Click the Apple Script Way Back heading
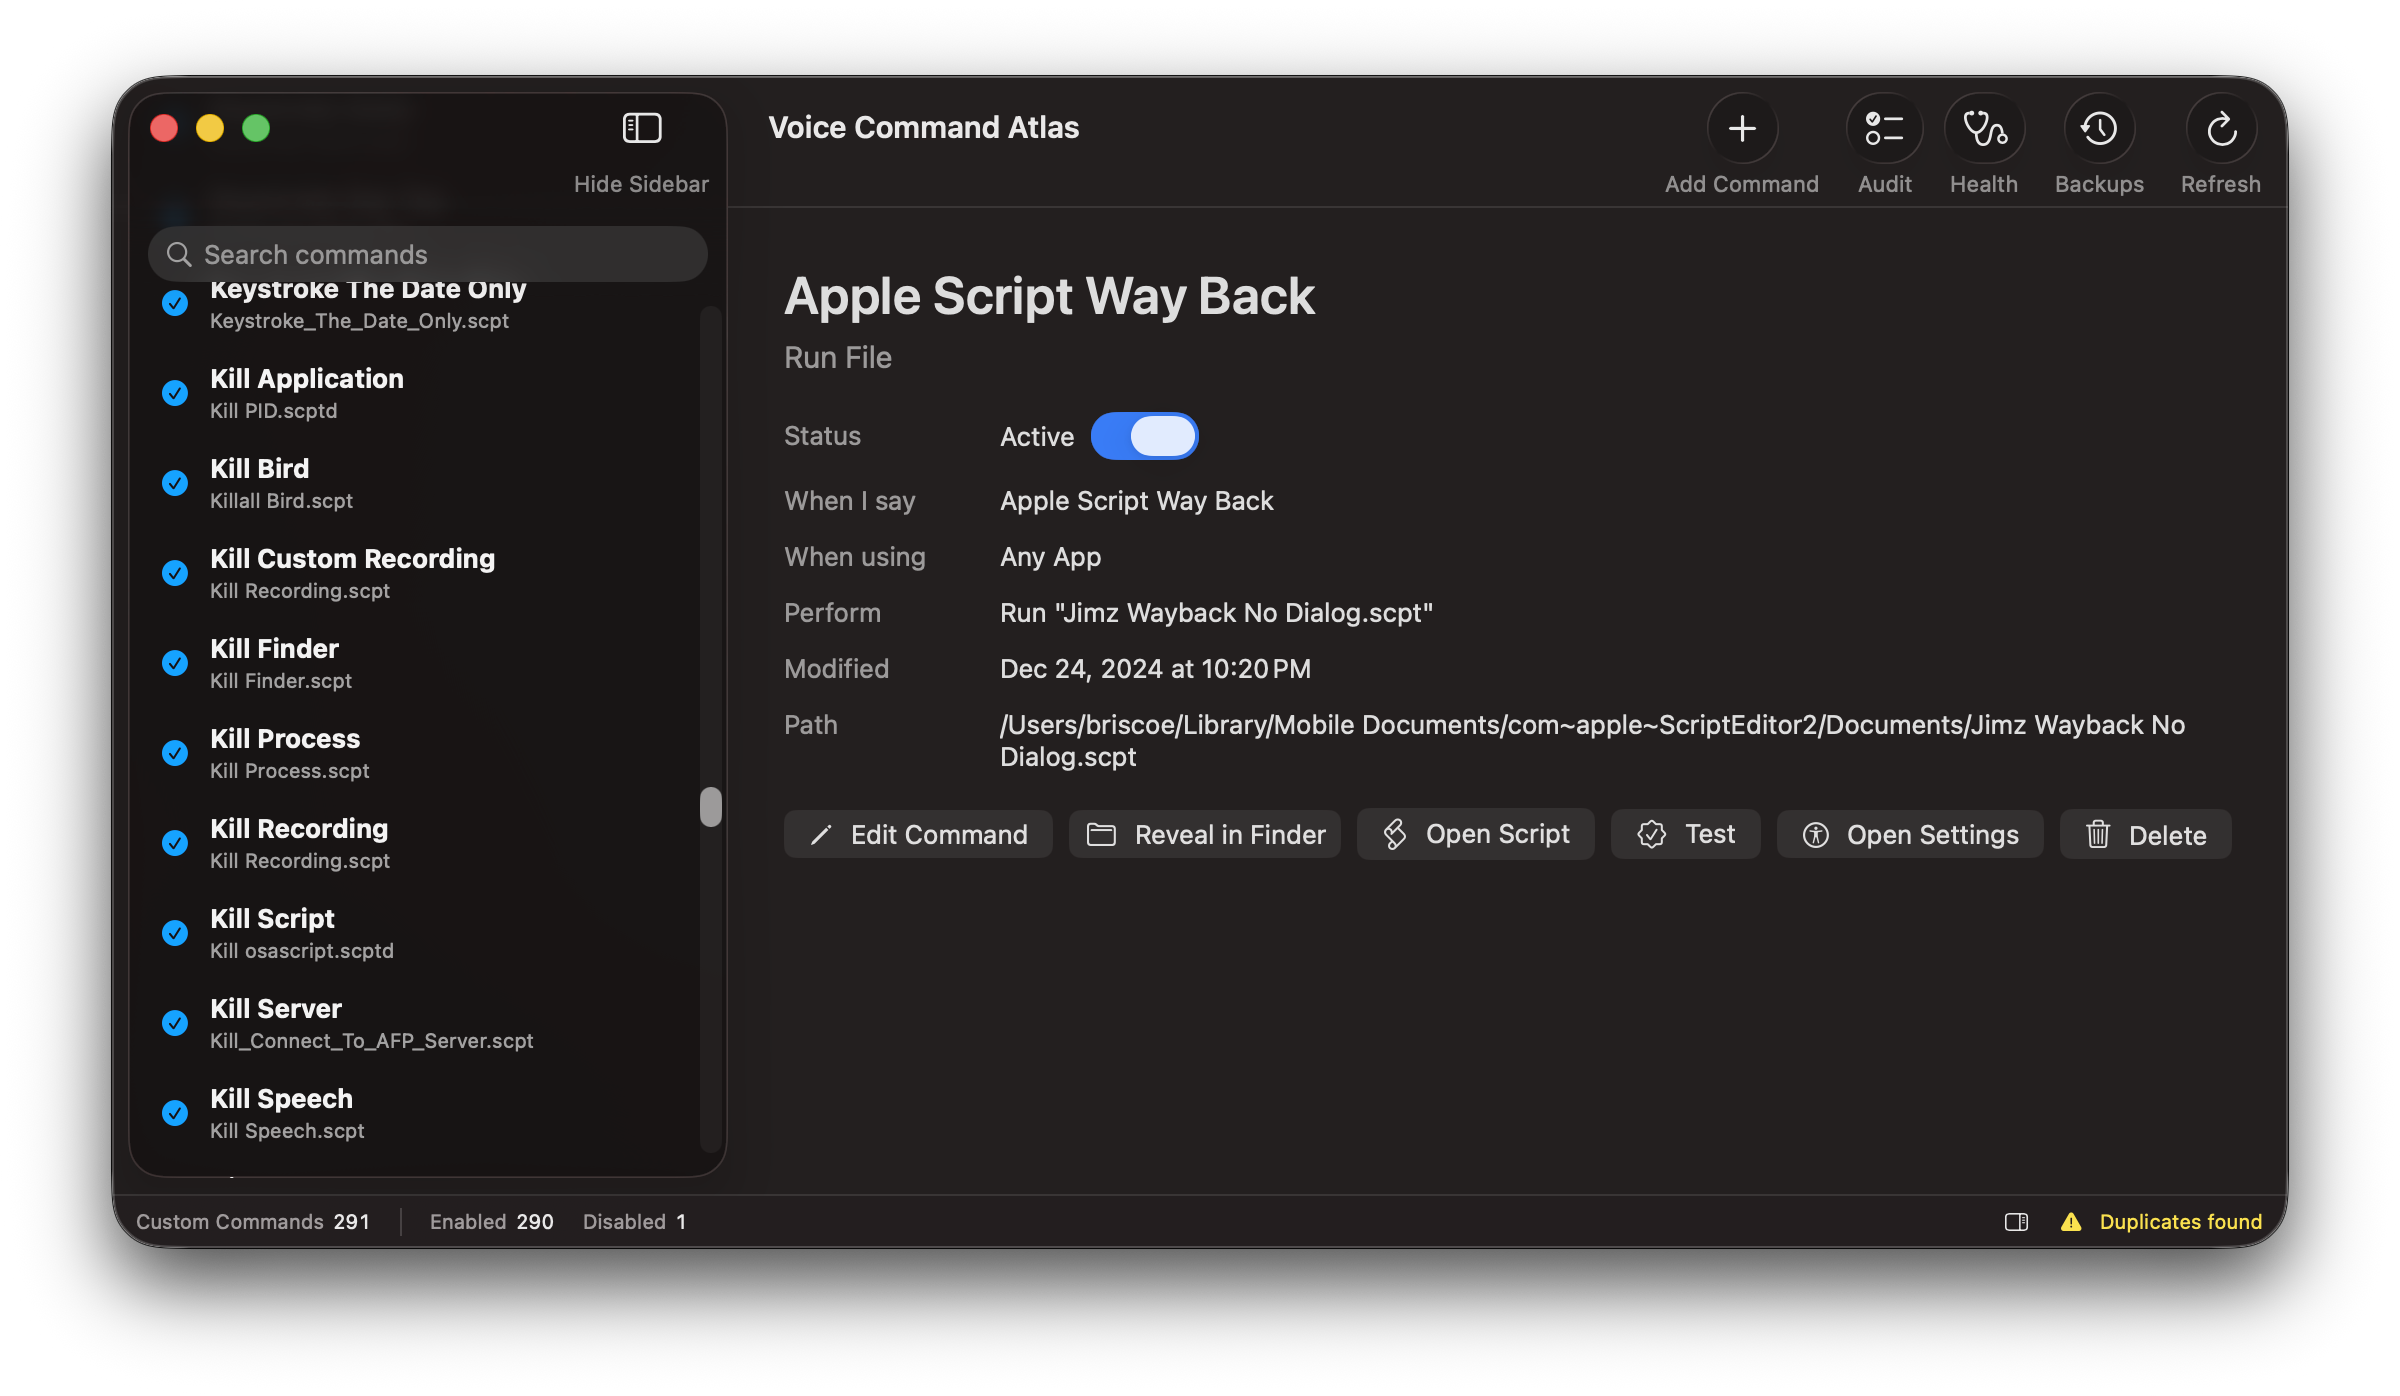Viewport: 2400px width, 1396px height. [x=1049, y=296]
